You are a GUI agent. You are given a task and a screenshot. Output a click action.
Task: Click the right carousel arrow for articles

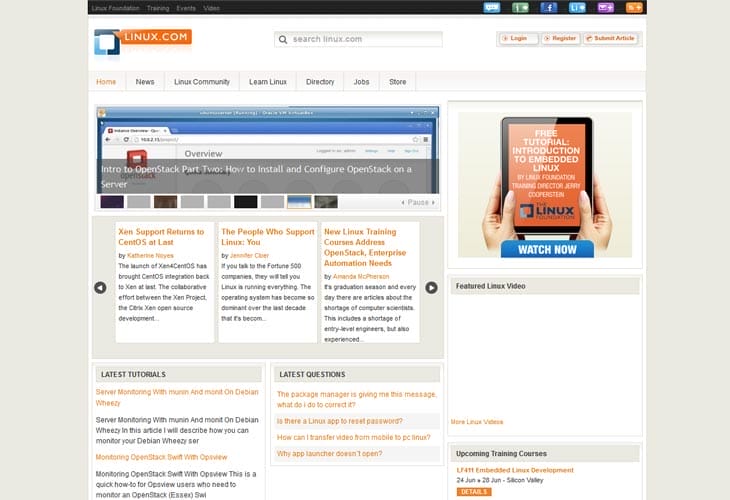click(431, 288)
